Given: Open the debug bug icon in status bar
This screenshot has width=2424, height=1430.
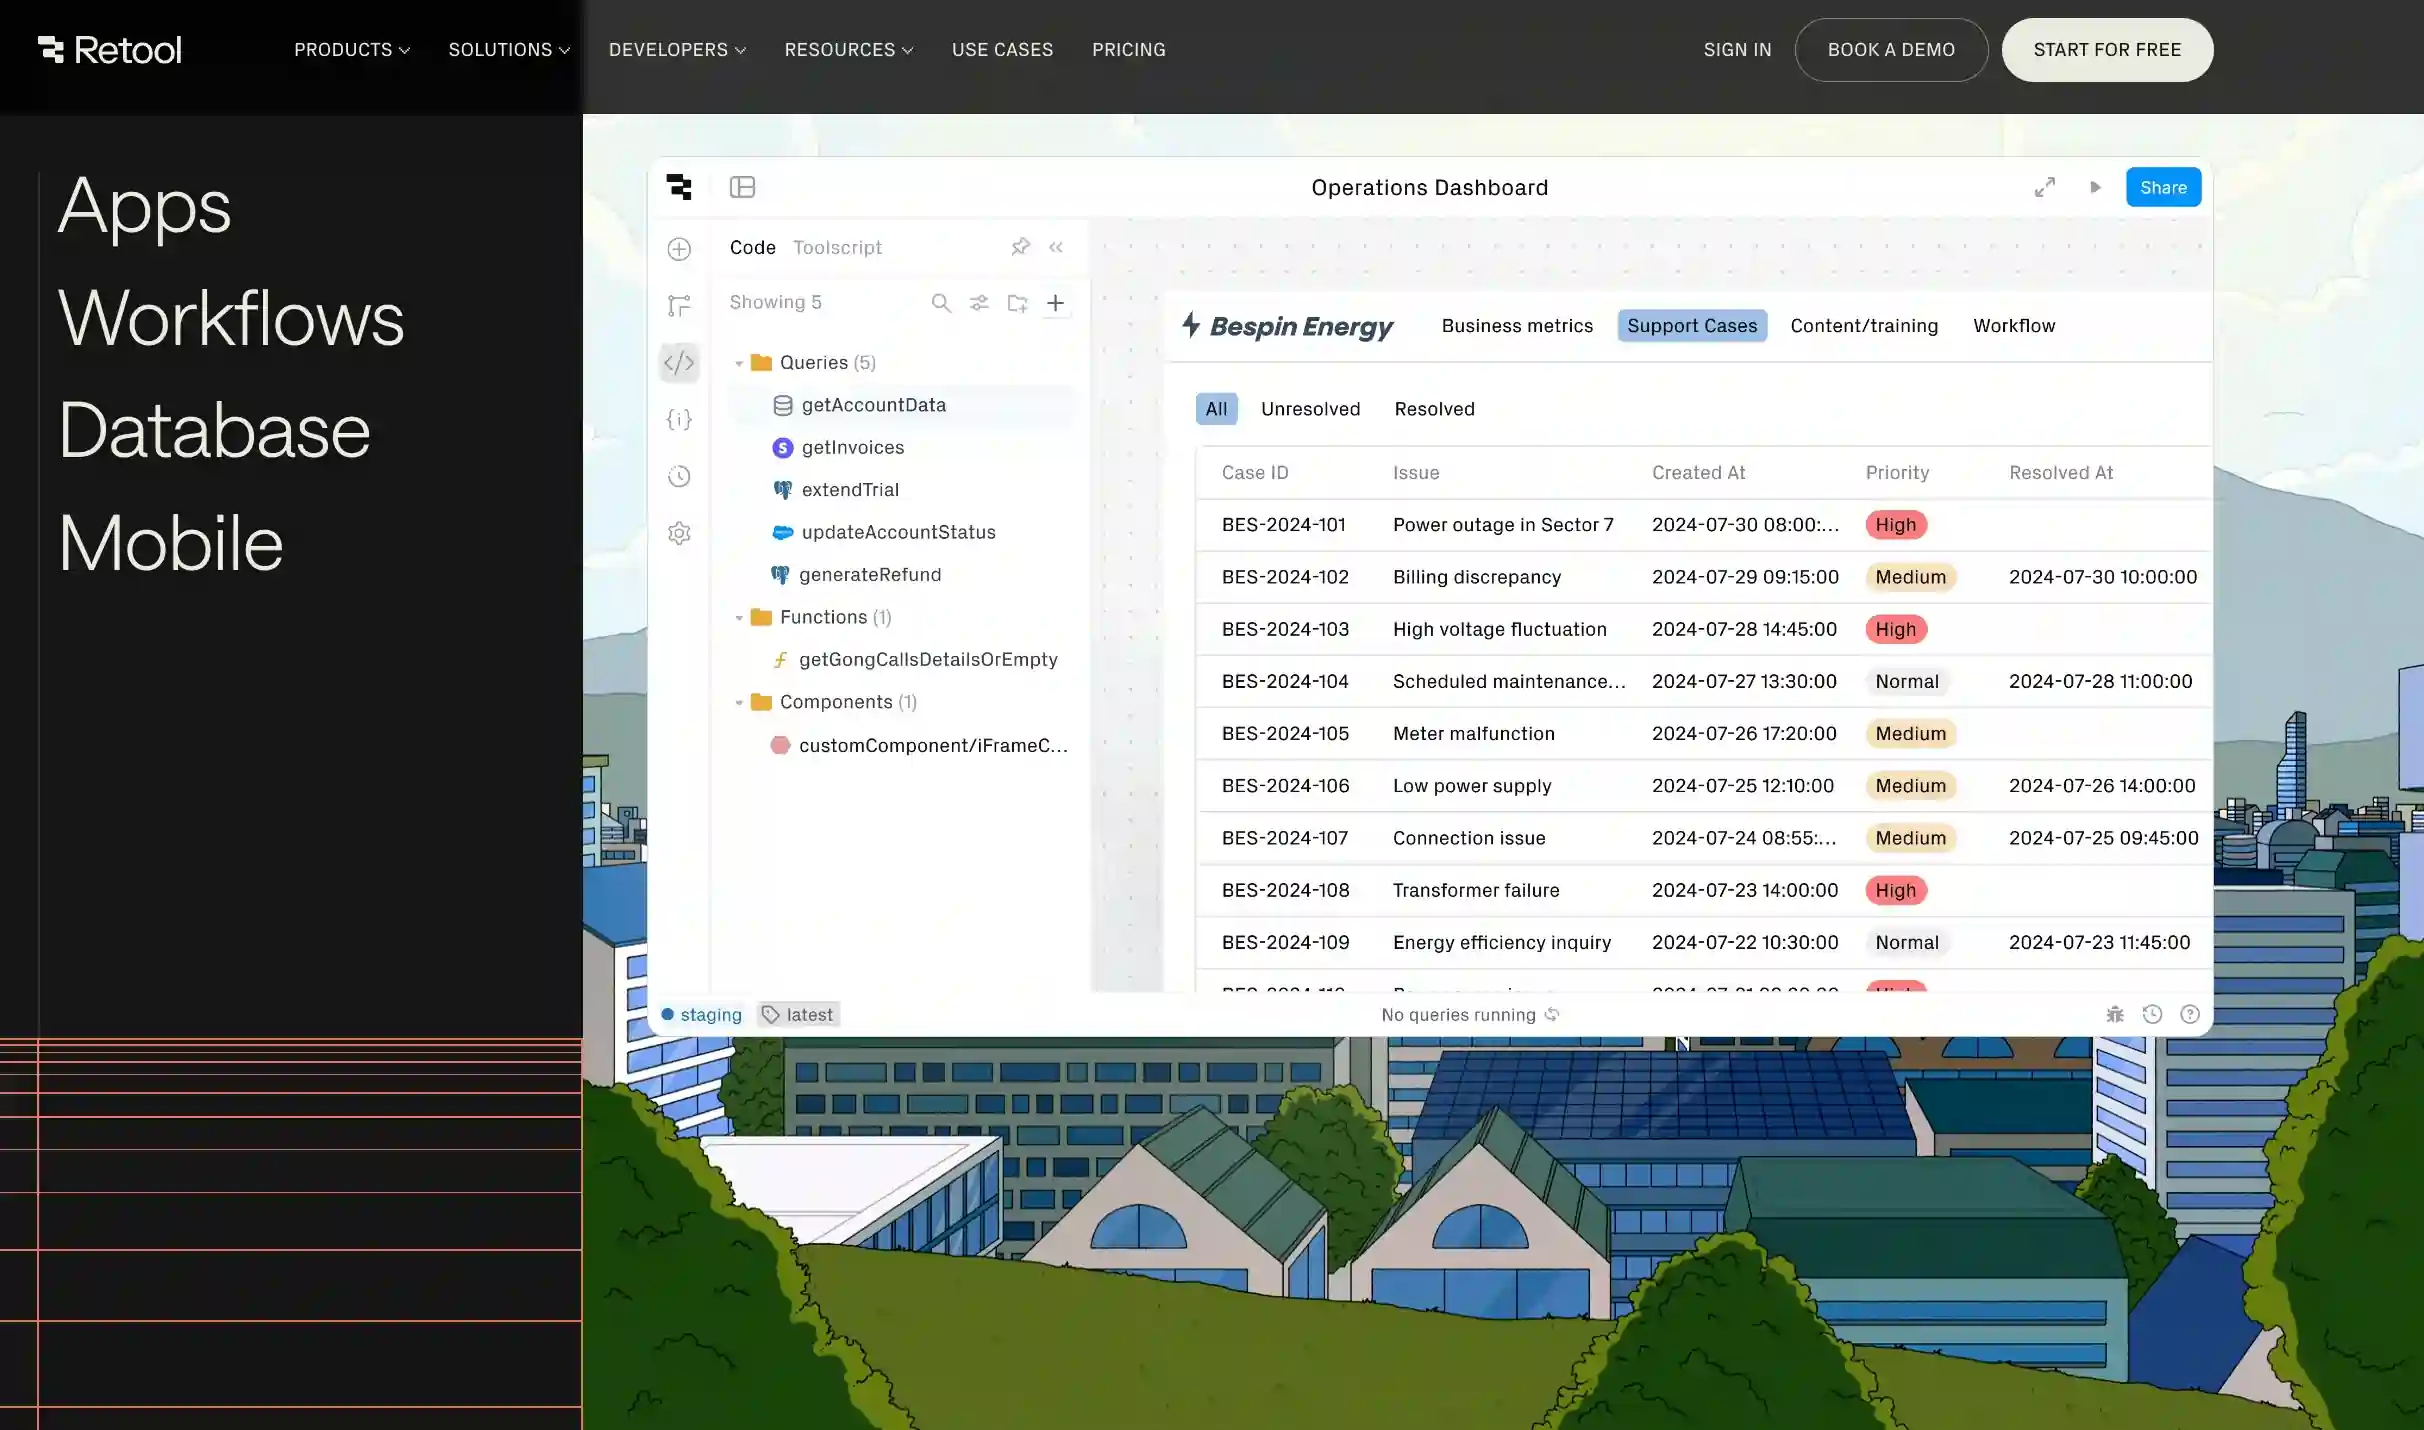Looking at the screenshot, I should [2115, 1014].
